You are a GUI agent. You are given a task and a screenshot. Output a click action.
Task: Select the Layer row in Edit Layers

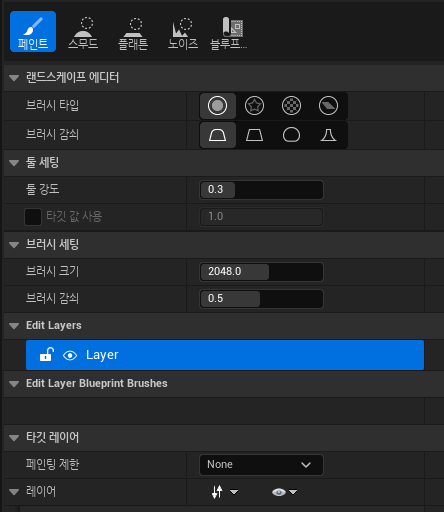[x=225, y=355]
